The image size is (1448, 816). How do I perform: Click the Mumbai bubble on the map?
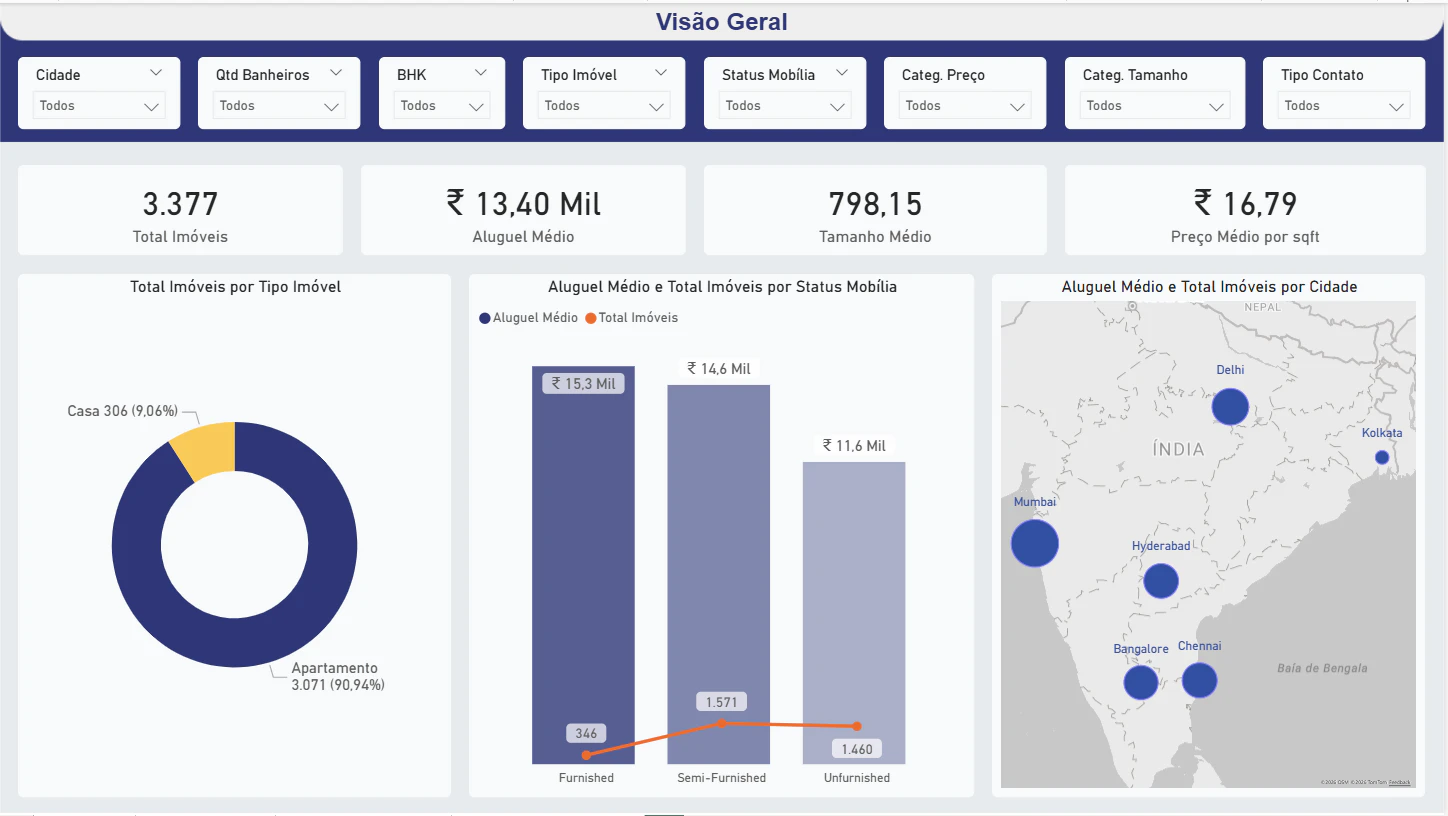tap(1035, 543)
